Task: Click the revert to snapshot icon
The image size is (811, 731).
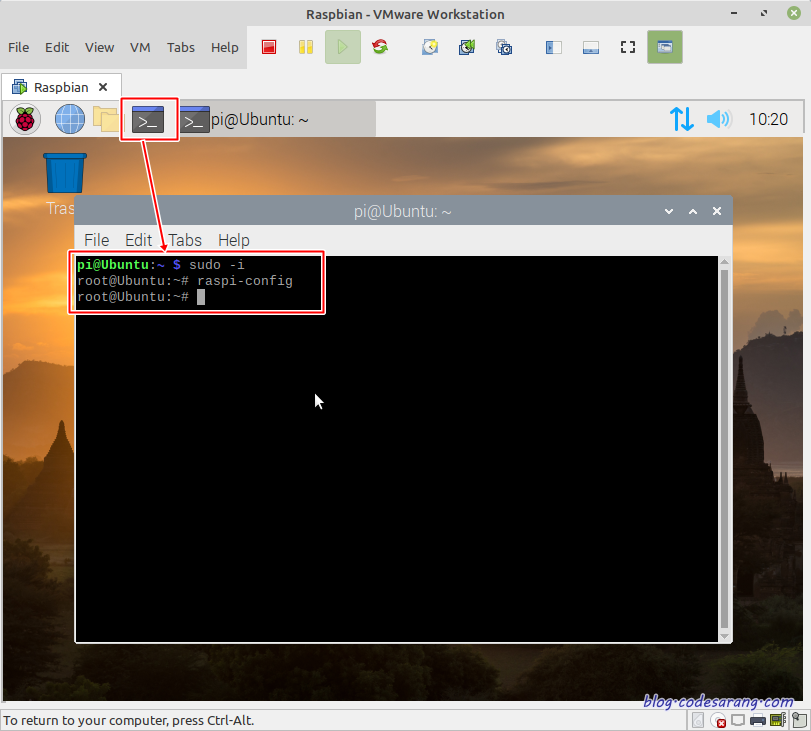Action: click(467, 47)
